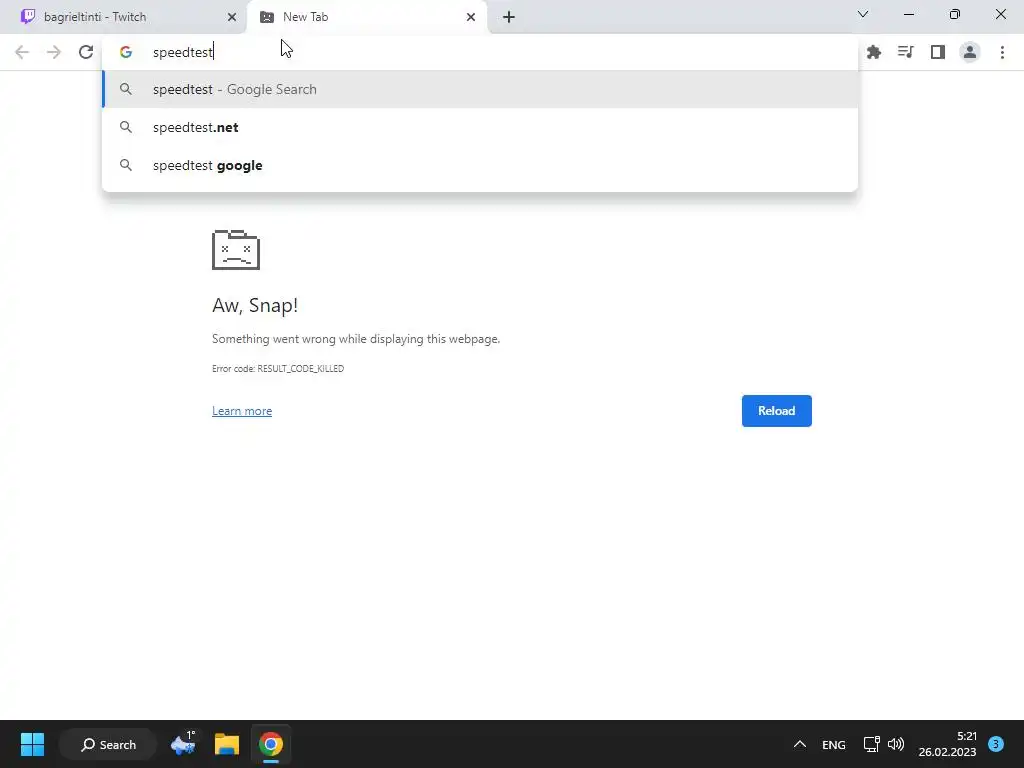Viewport: 1024px width, 768px height.
Task: Open the weather widget on taskbar
Action: 184,744
